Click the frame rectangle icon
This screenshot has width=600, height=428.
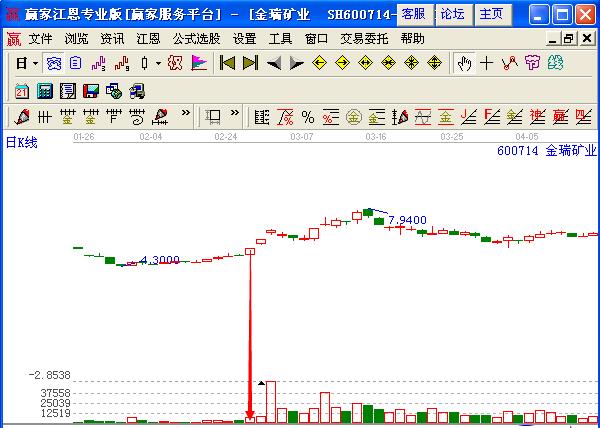[213, 117]
